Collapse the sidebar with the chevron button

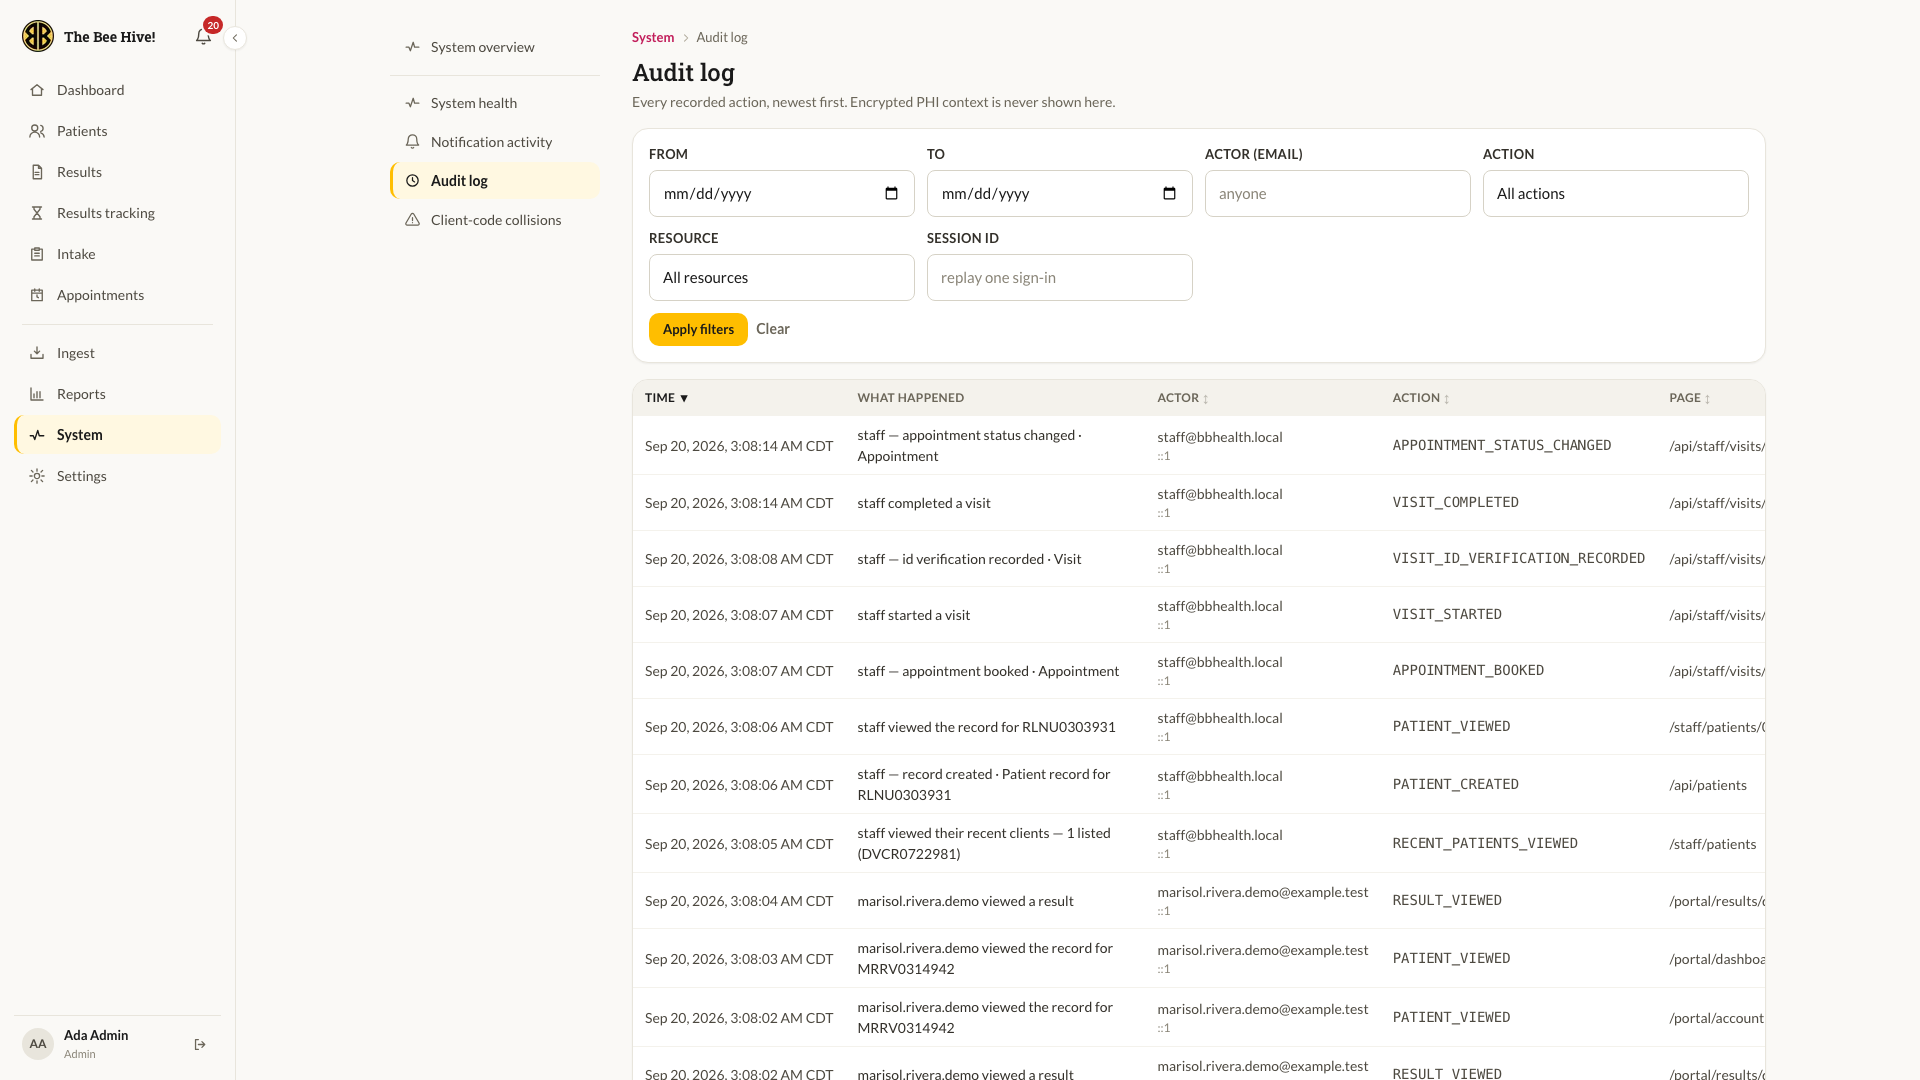click(x=235, y=38)
